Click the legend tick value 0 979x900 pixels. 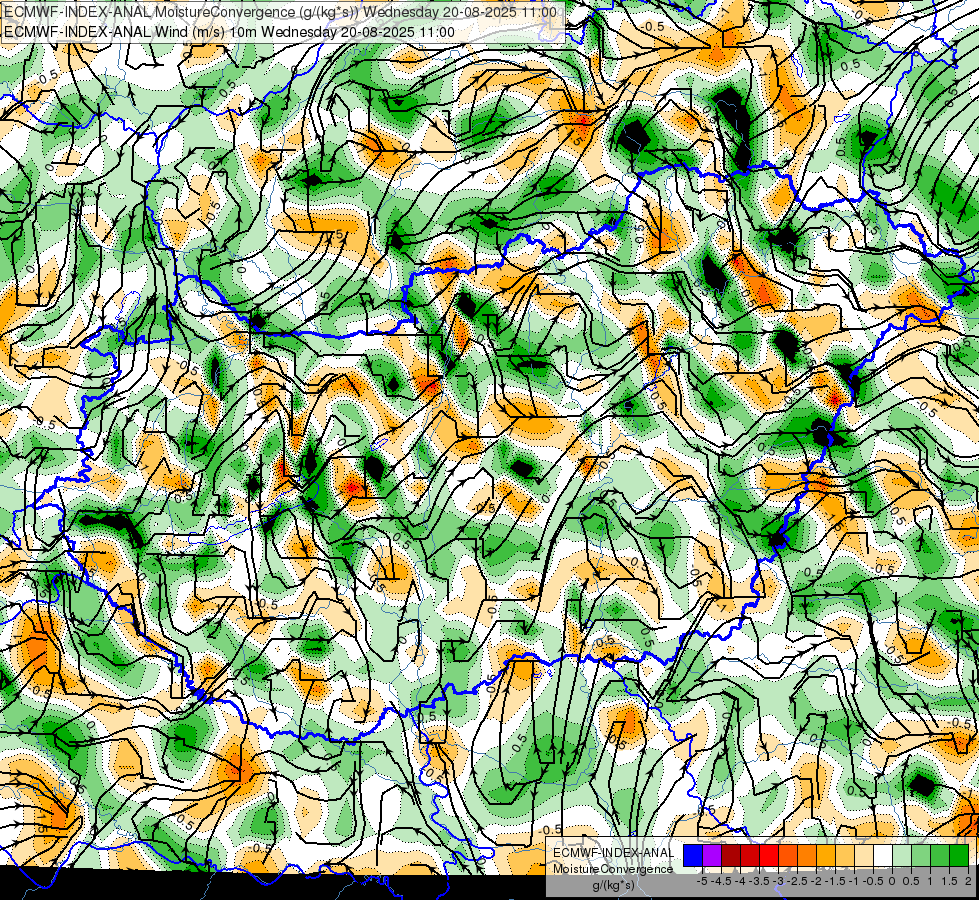point(892,881)
